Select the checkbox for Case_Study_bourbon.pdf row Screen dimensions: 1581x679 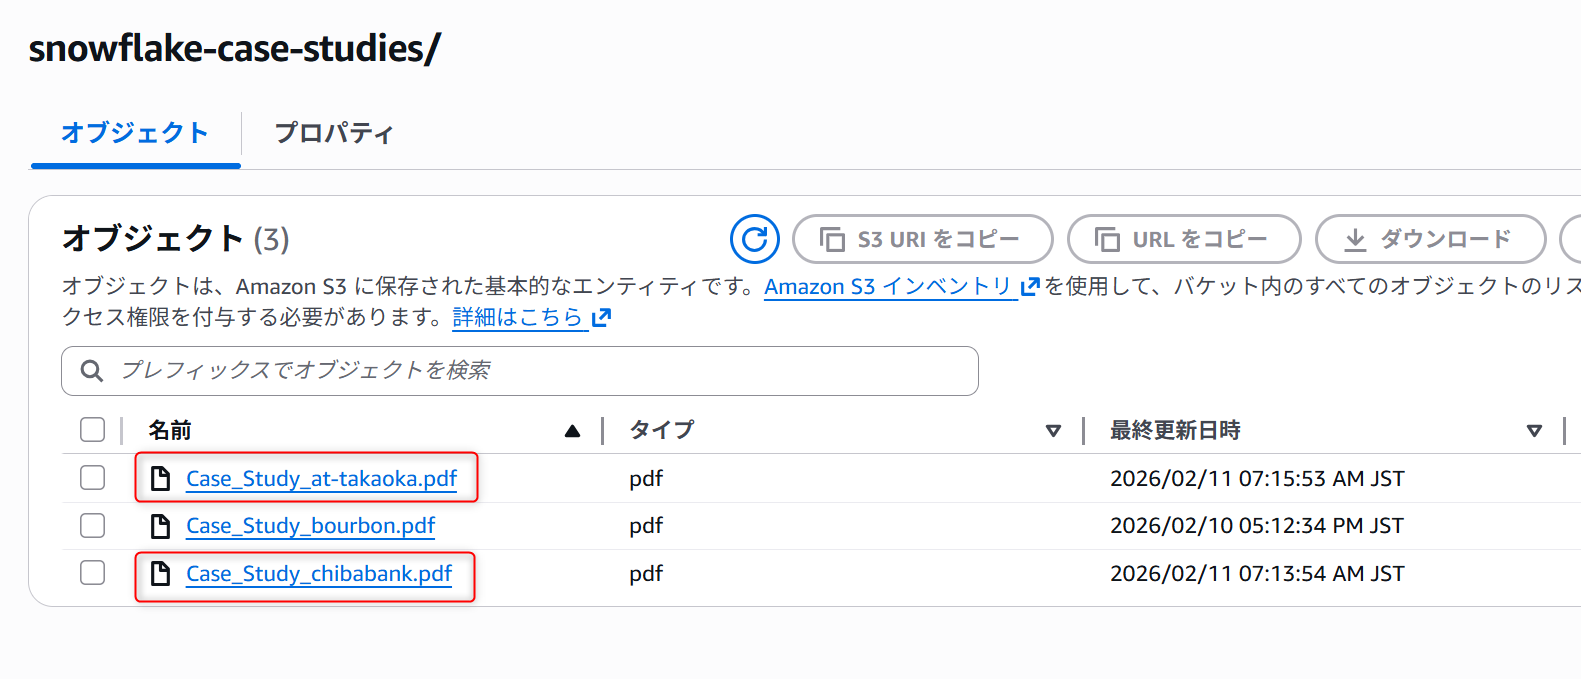coord(93,525)
